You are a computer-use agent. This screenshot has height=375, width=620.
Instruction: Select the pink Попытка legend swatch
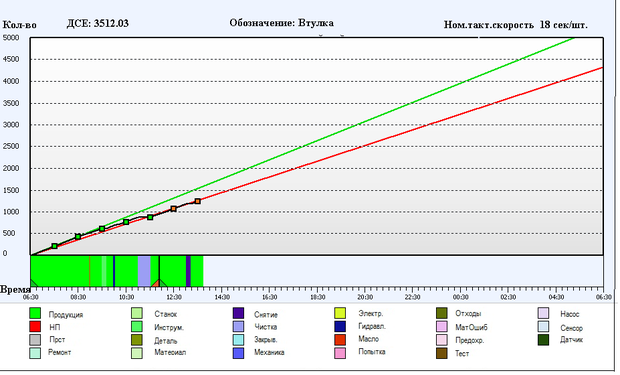pyautogui.click(x=340, y=353)
